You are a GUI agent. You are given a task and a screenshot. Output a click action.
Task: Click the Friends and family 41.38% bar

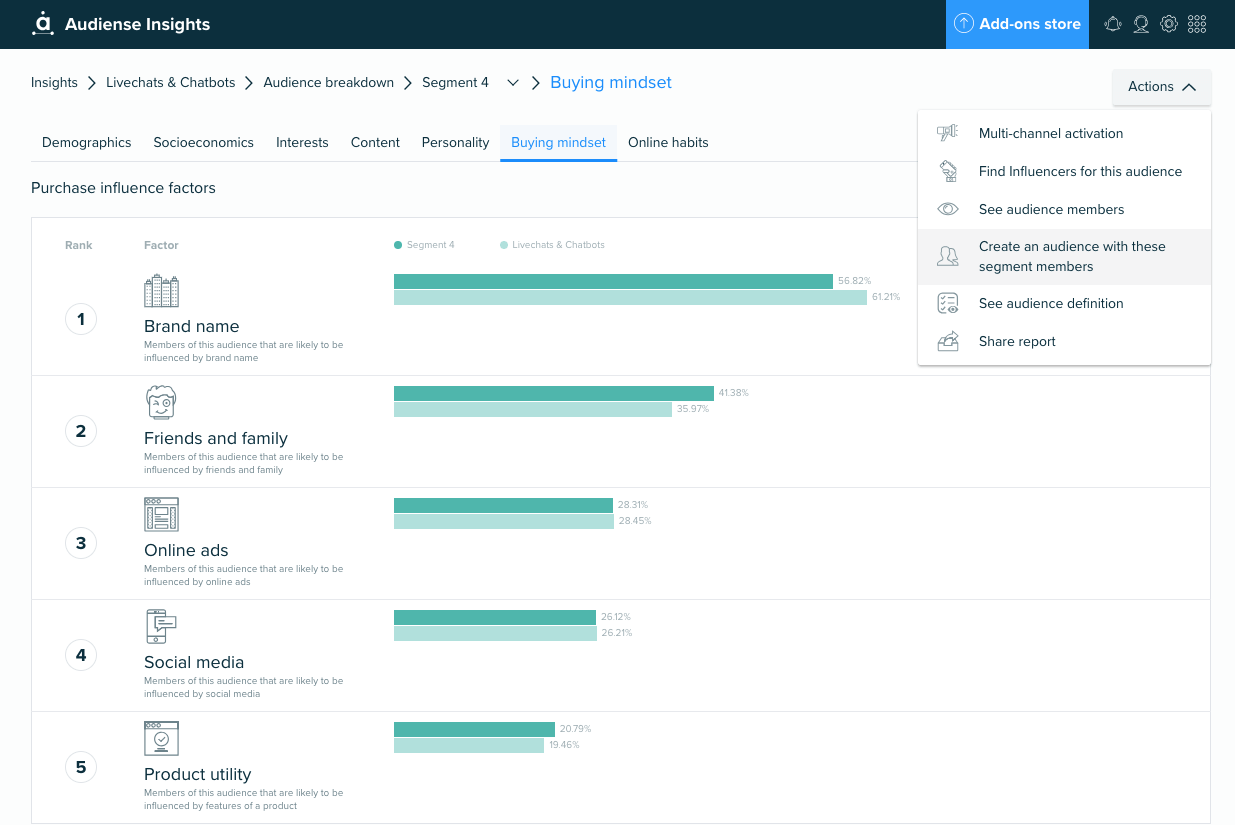click(x=554, y=393)
